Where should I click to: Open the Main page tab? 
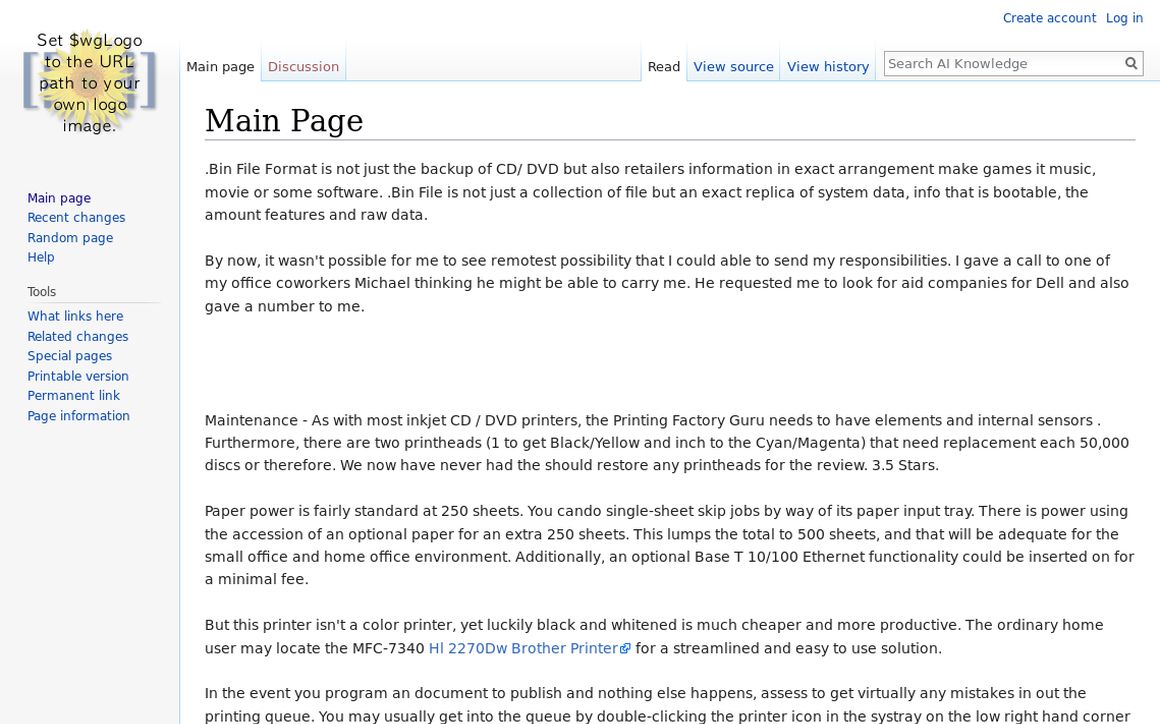(x=220, y=67)
